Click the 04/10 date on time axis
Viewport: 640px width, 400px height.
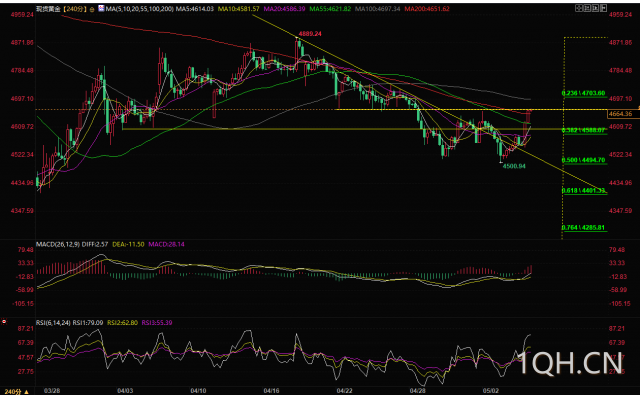tap(198, 391)
